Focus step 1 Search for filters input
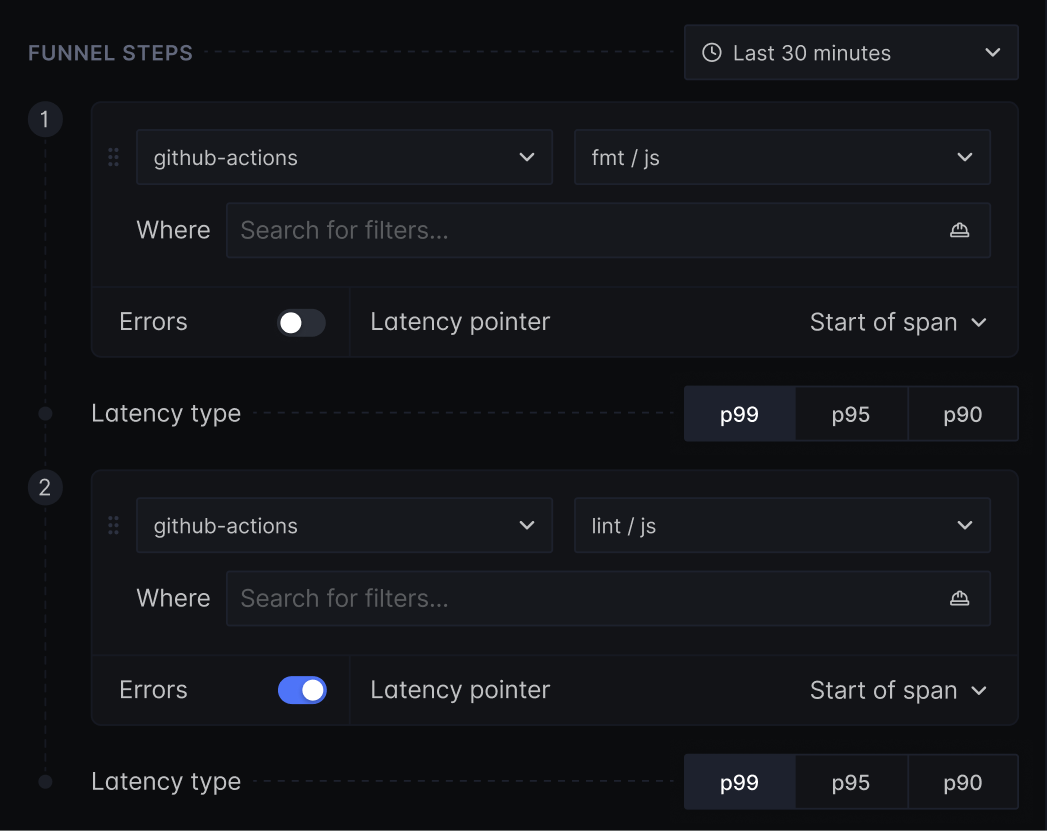The width and height of the screenshot is (1047, 831). click(580, 230)
